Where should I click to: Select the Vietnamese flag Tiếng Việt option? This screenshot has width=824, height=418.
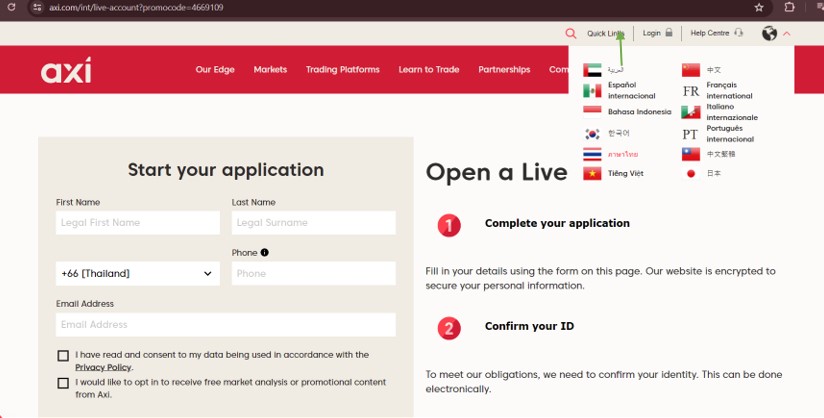613,174
